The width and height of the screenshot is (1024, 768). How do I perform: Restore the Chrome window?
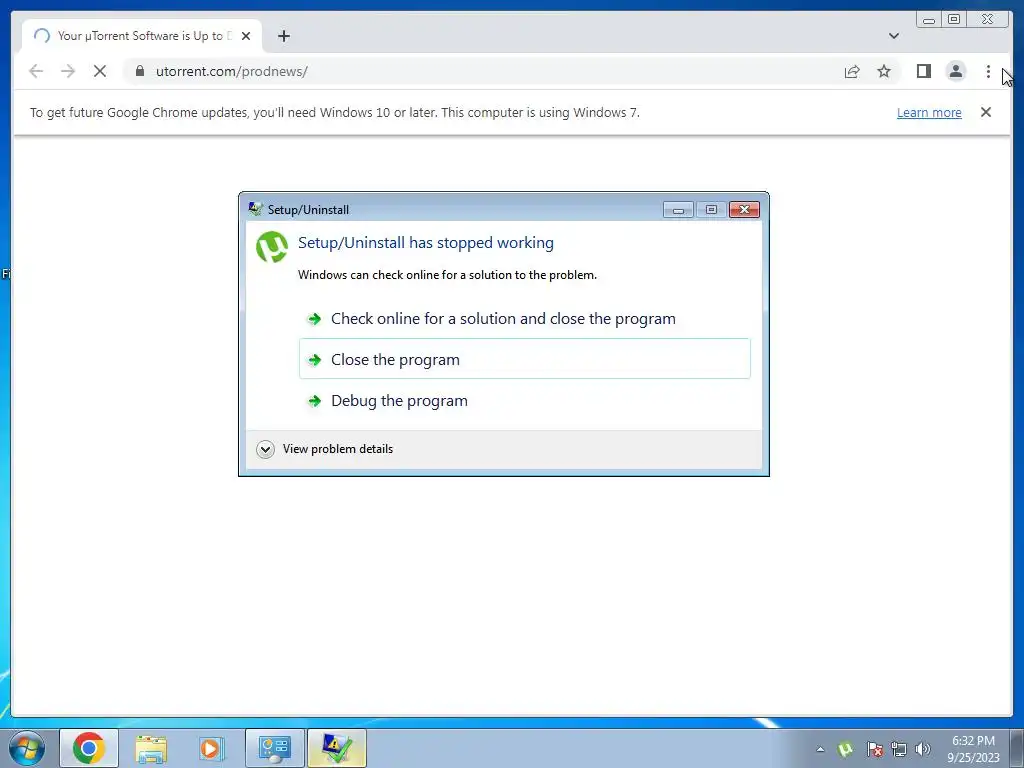pyautogui.click(x=954, y=20)
